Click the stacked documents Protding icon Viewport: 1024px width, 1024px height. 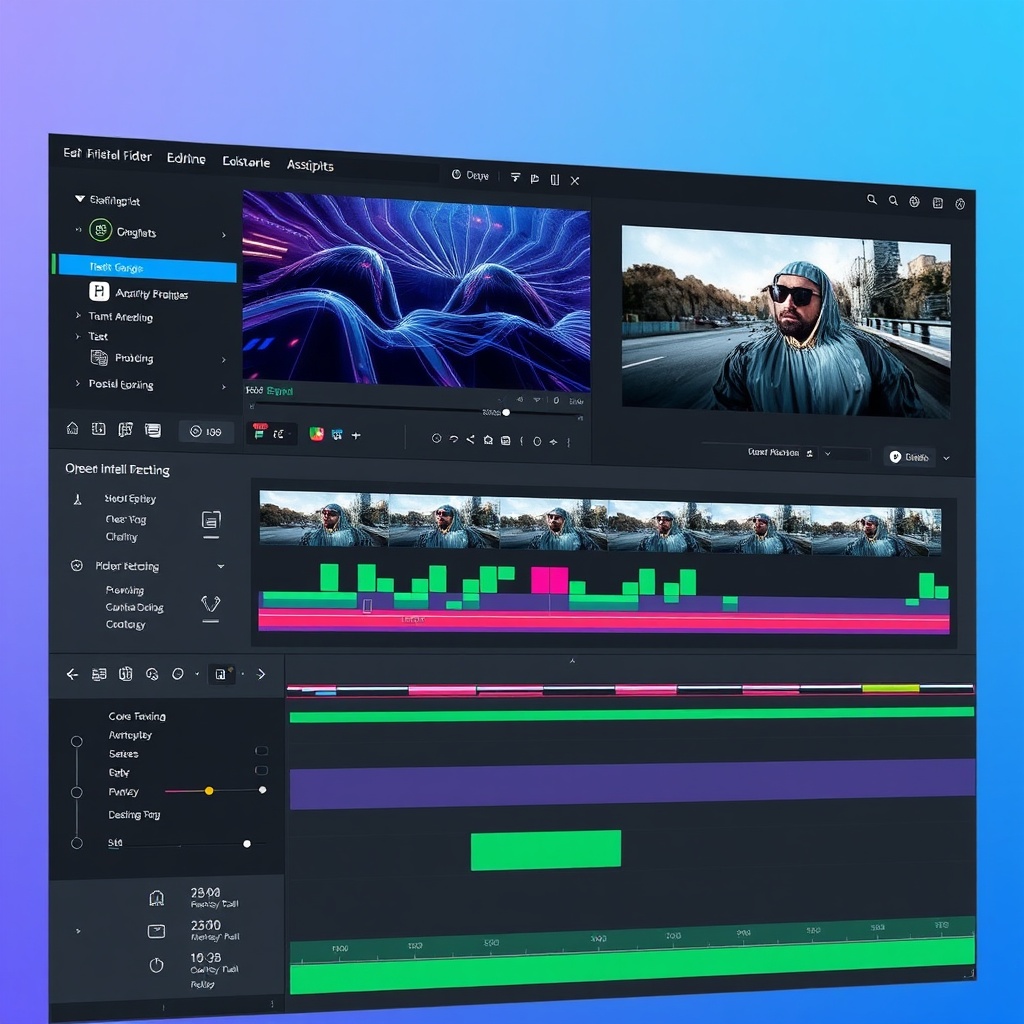[99, 357]
